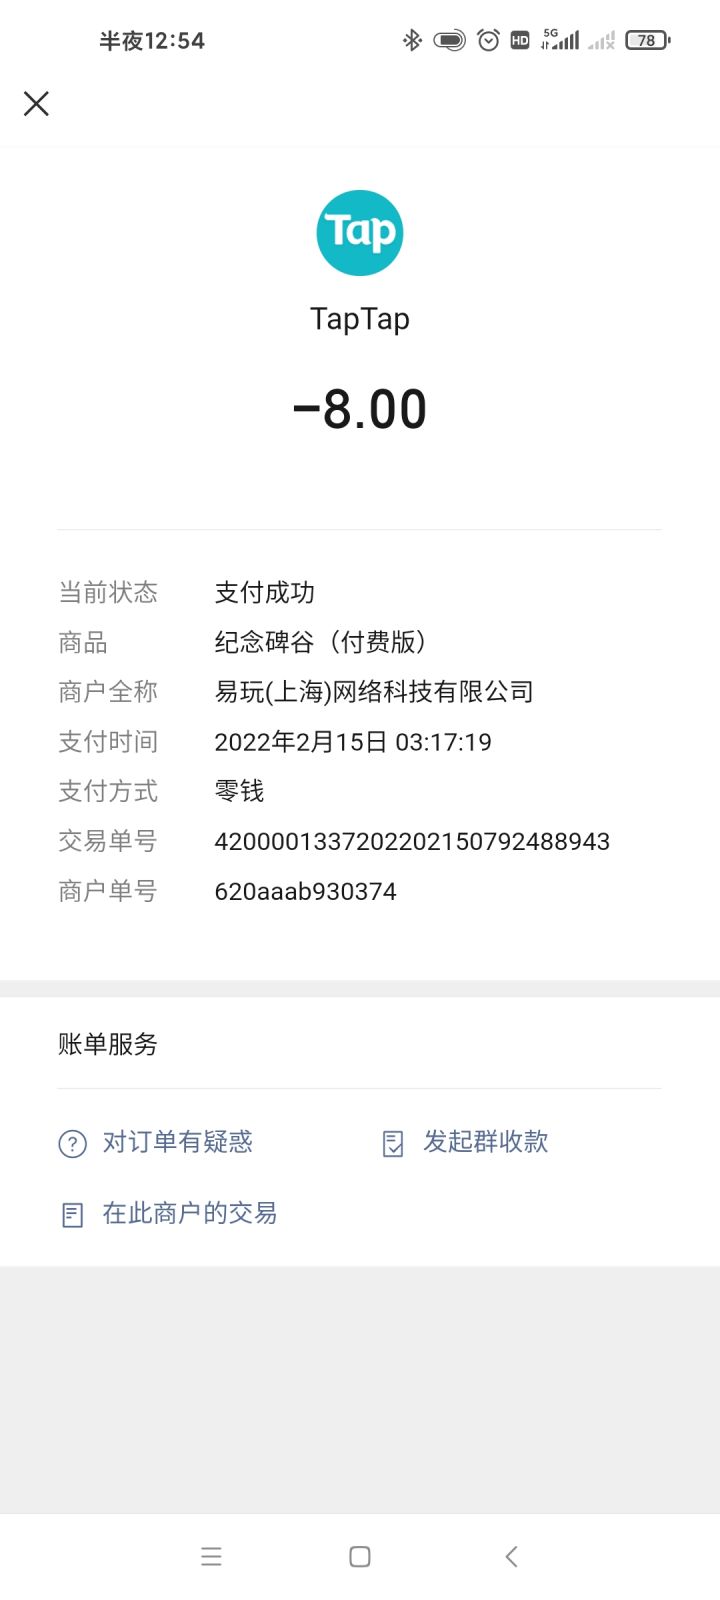The image size is (720, 1600).
Task: Start 发起群收款 group payment request
Action: [486, 1142]
